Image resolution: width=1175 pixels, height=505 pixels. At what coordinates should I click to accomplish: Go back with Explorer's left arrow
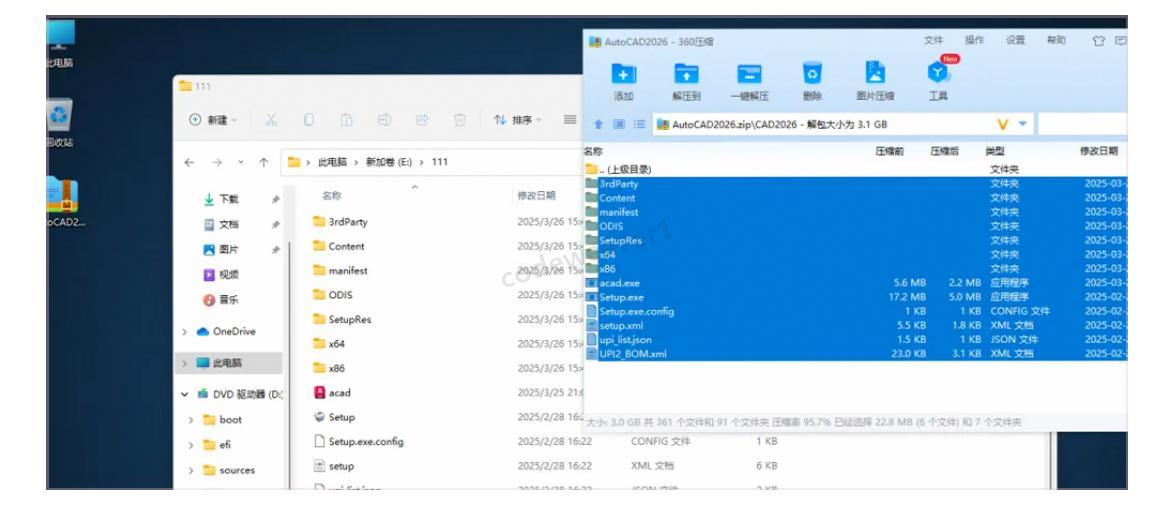point(190,162)
